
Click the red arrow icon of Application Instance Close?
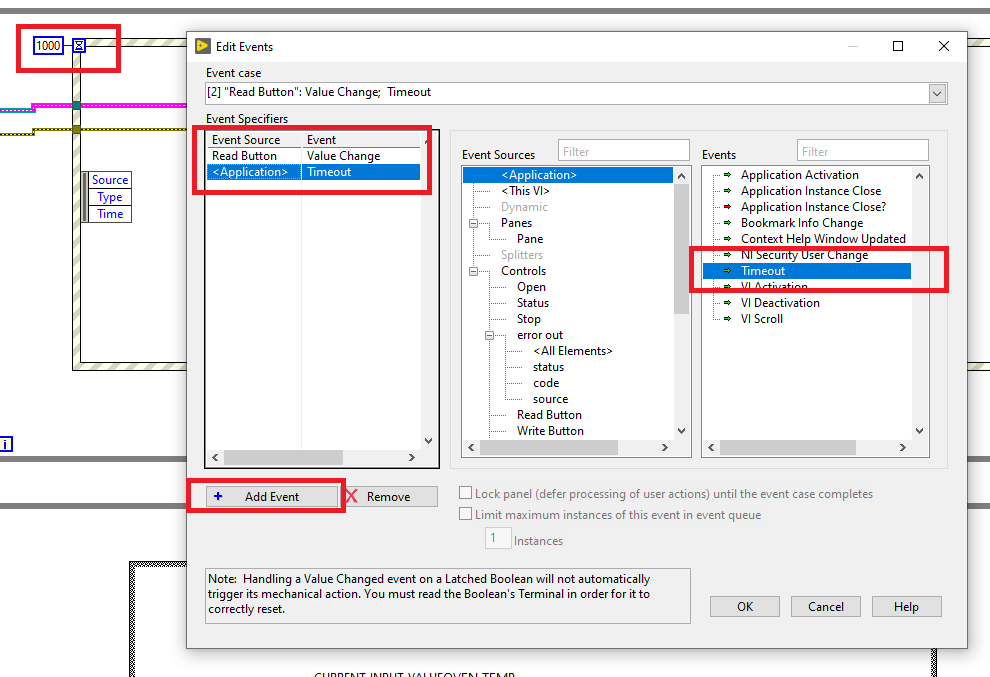[x=727, y=207]
